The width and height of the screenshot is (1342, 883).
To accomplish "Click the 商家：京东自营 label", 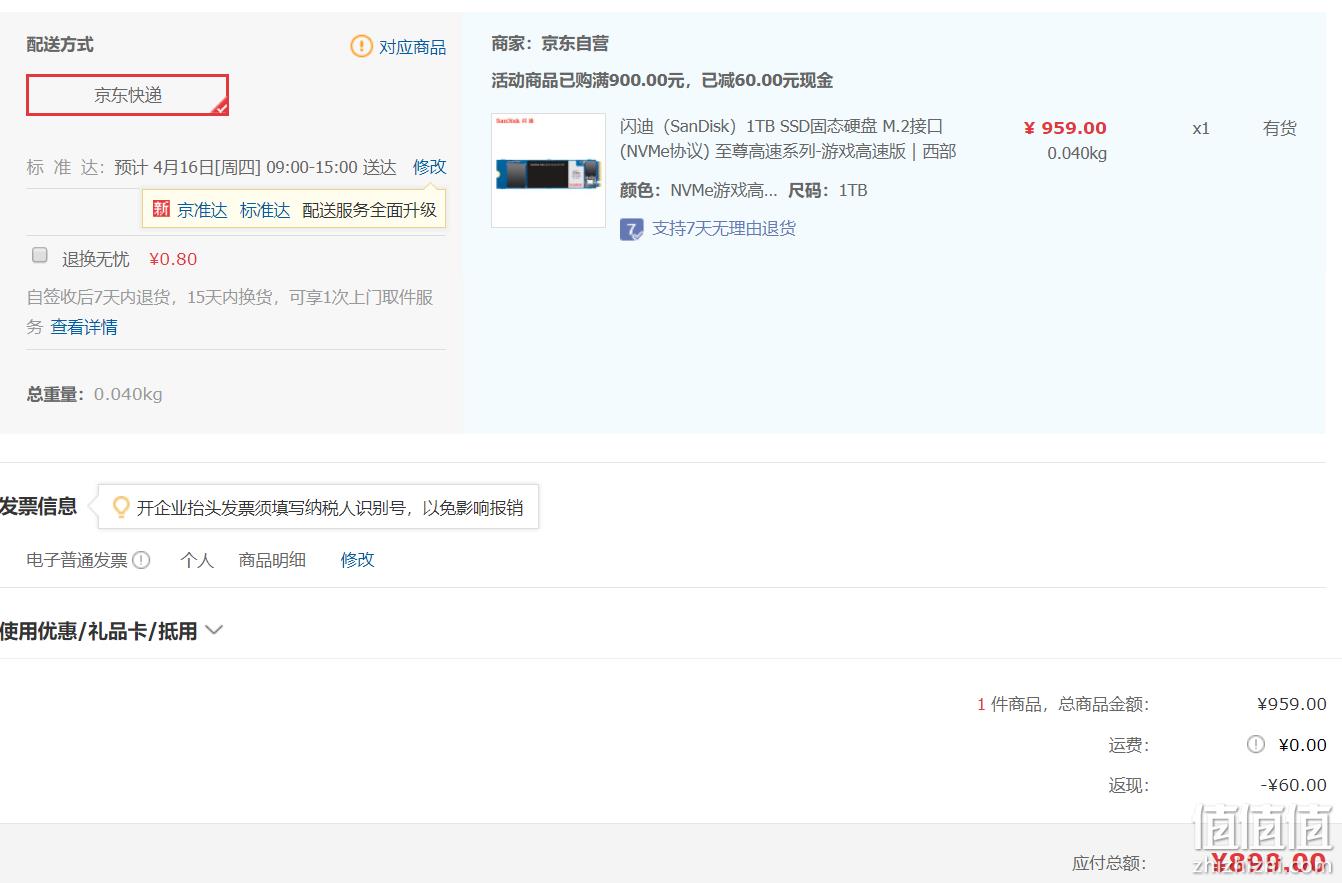I will [x=550, y=44].
